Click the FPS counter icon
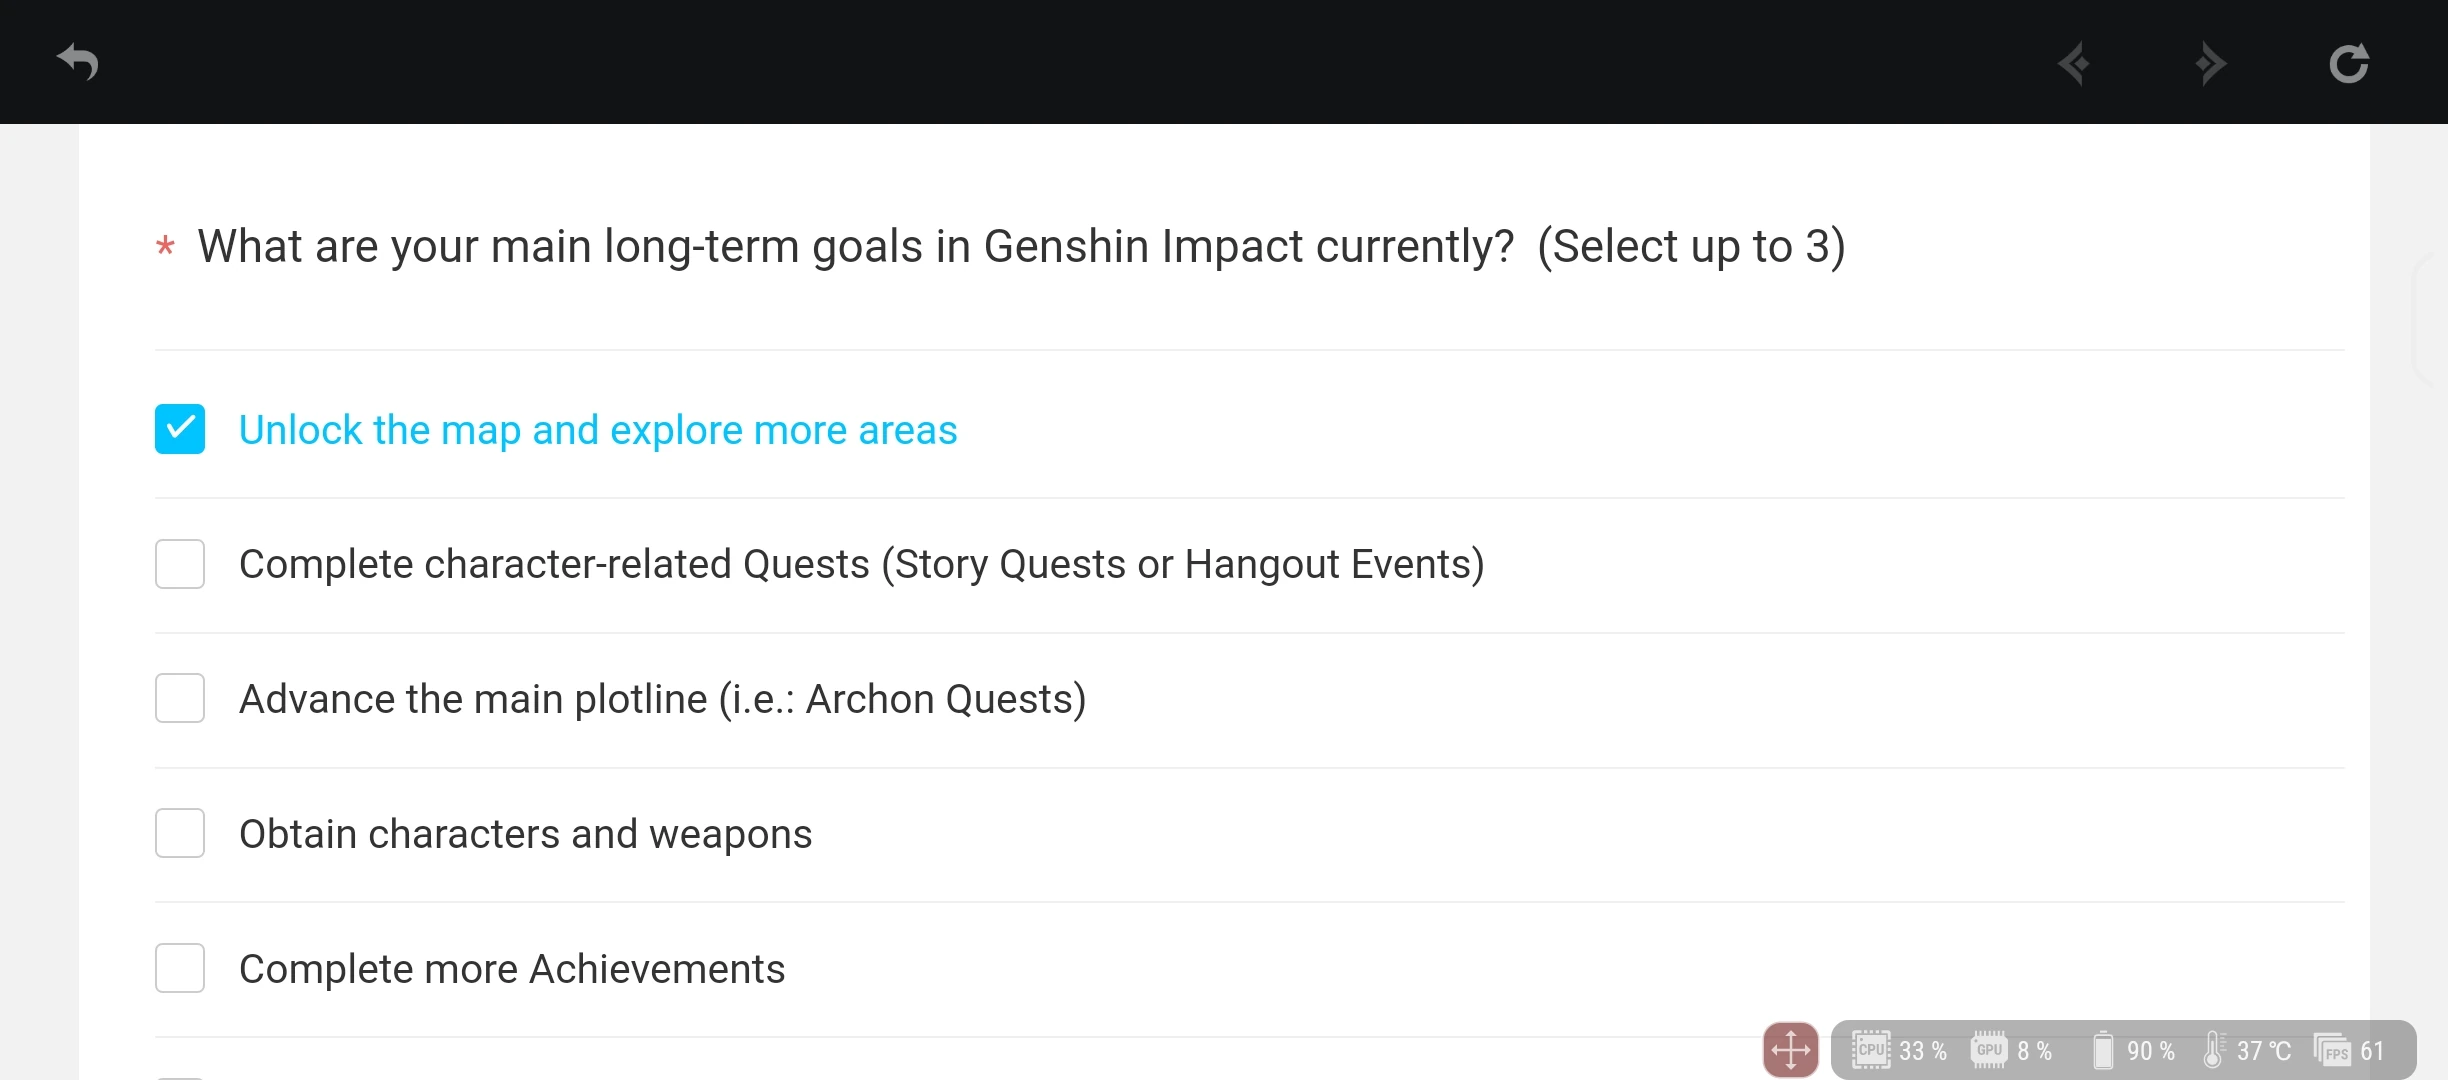 pyautogui.click(x=2332, y=1051)
